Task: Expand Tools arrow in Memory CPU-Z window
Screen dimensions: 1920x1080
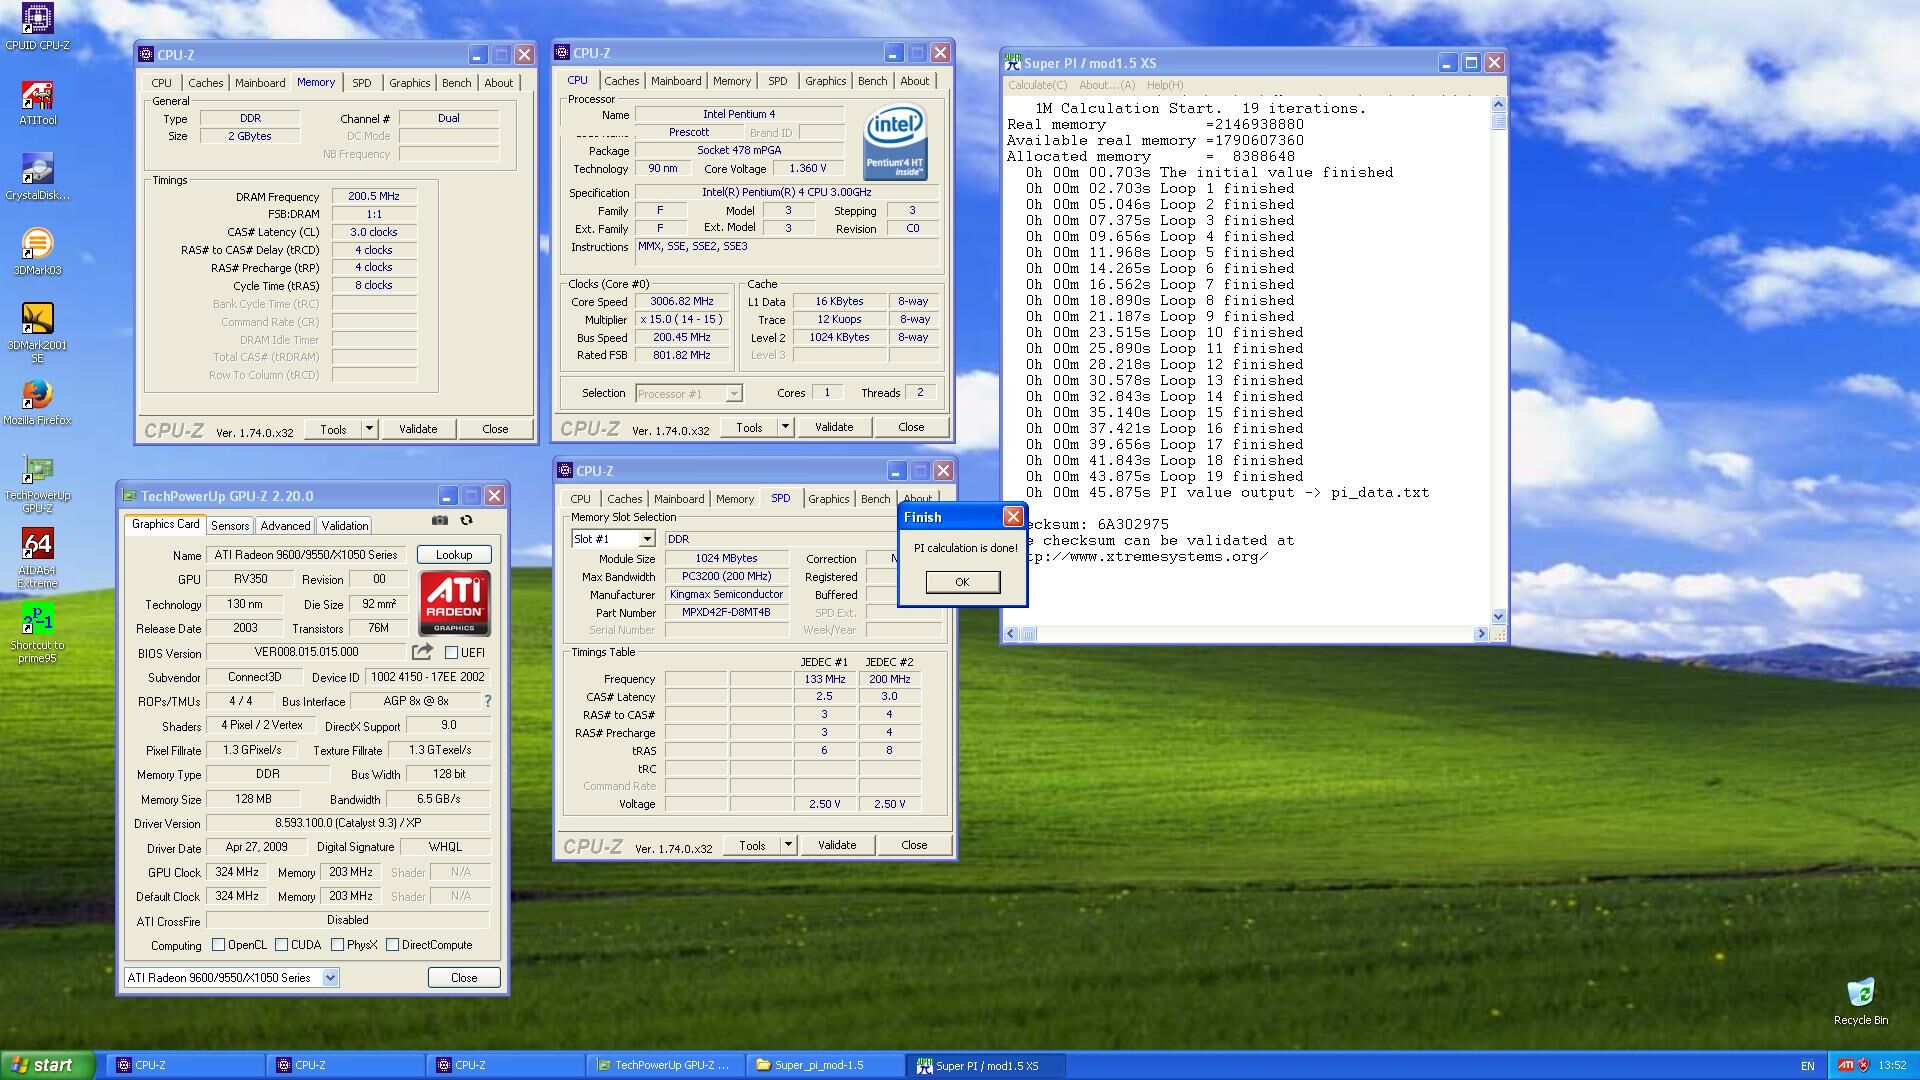Action: coord(369,429)
